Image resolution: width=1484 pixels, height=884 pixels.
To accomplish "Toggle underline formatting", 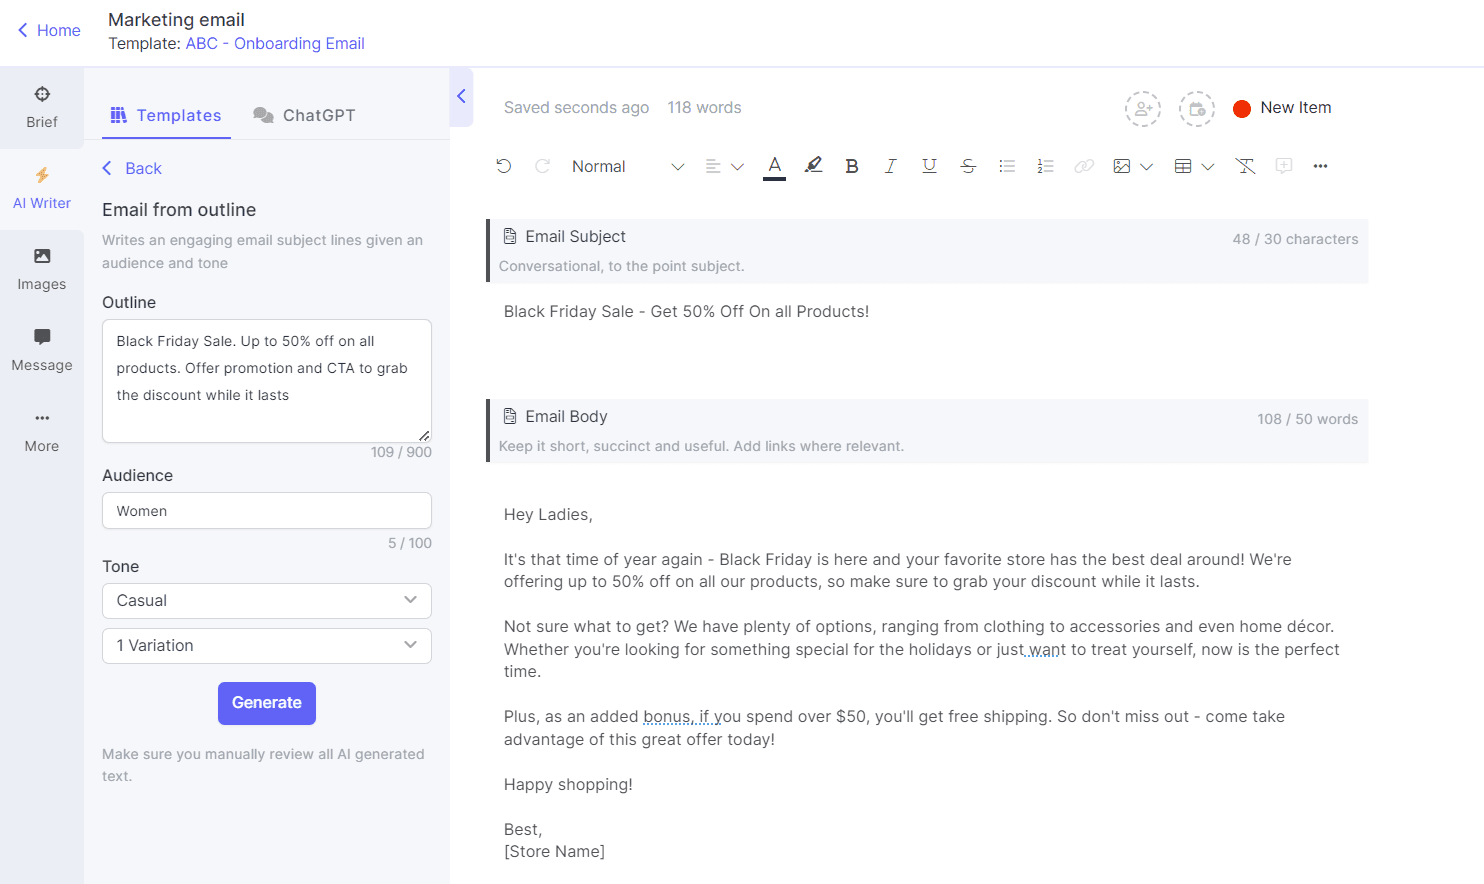I will point(929,167).
